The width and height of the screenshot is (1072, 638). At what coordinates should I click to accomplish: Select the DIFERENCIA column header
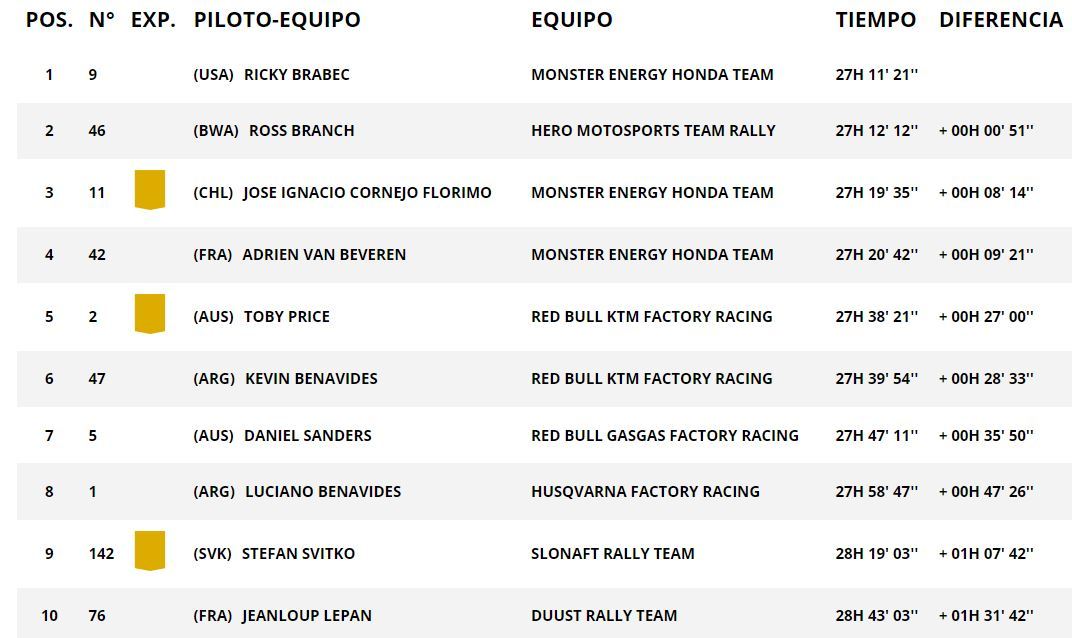tap(1000, 19)
